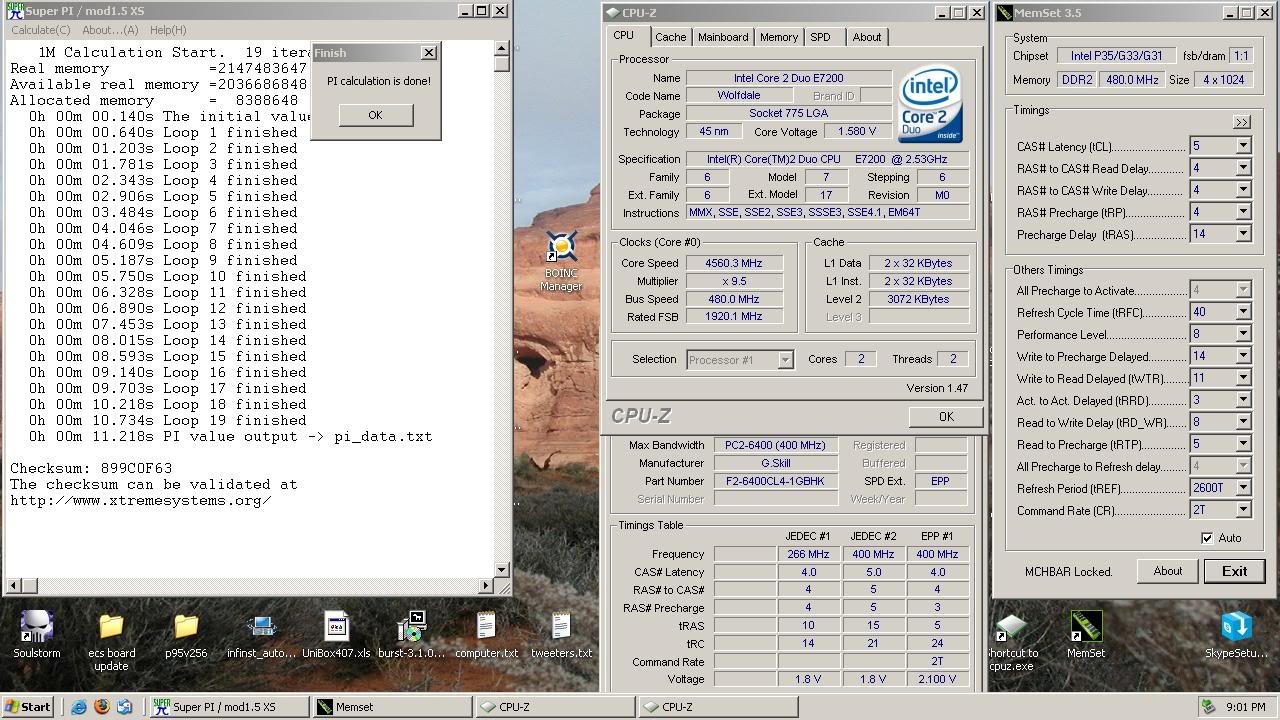Screen dimensions: 1280x720
Task: Open the Precharge Delay (tRAS) dropdown
Action: point(1243,234)
